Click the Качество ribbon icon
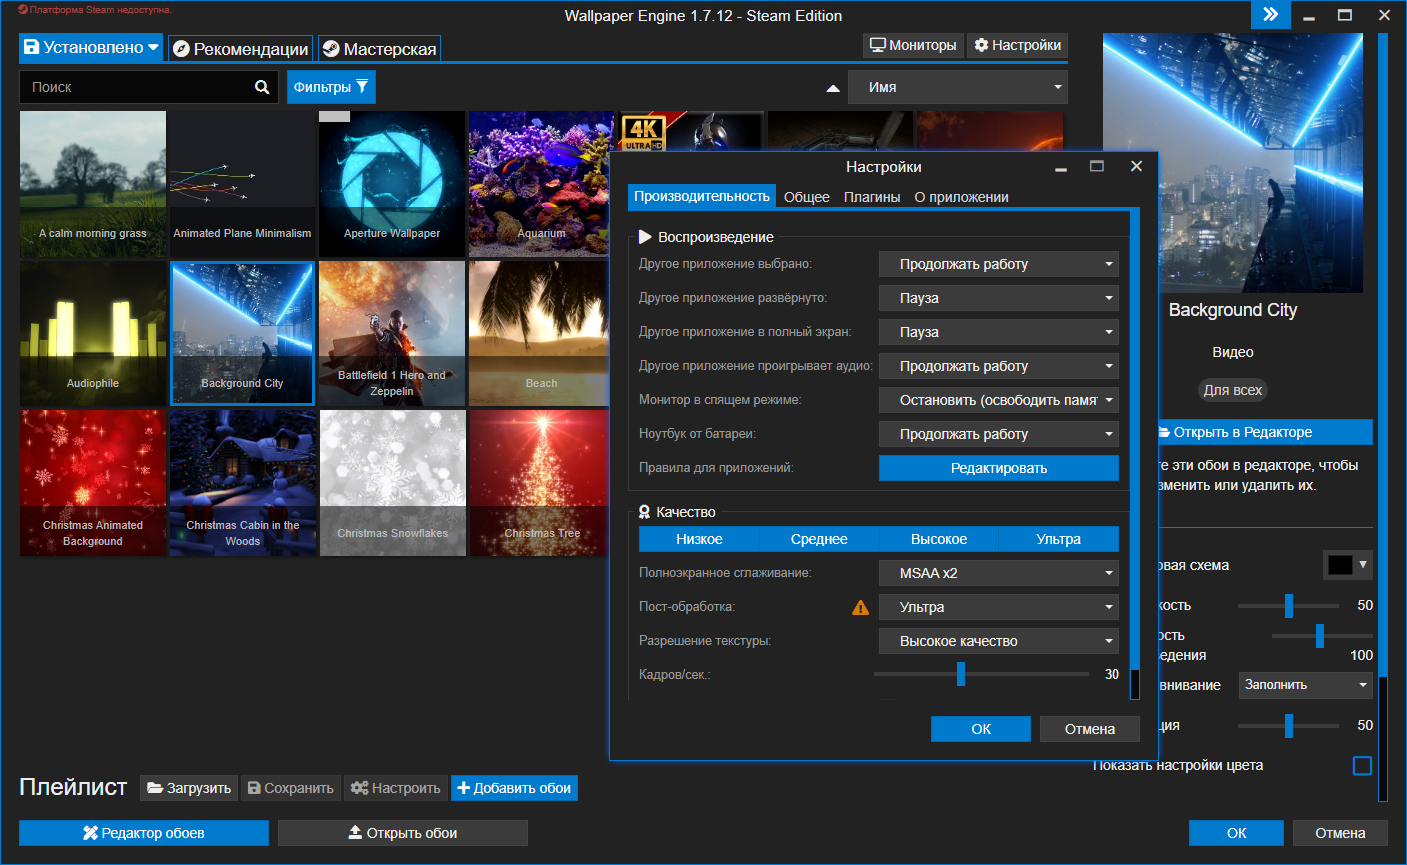This screenshot has height=865, width=1407. 645,512
